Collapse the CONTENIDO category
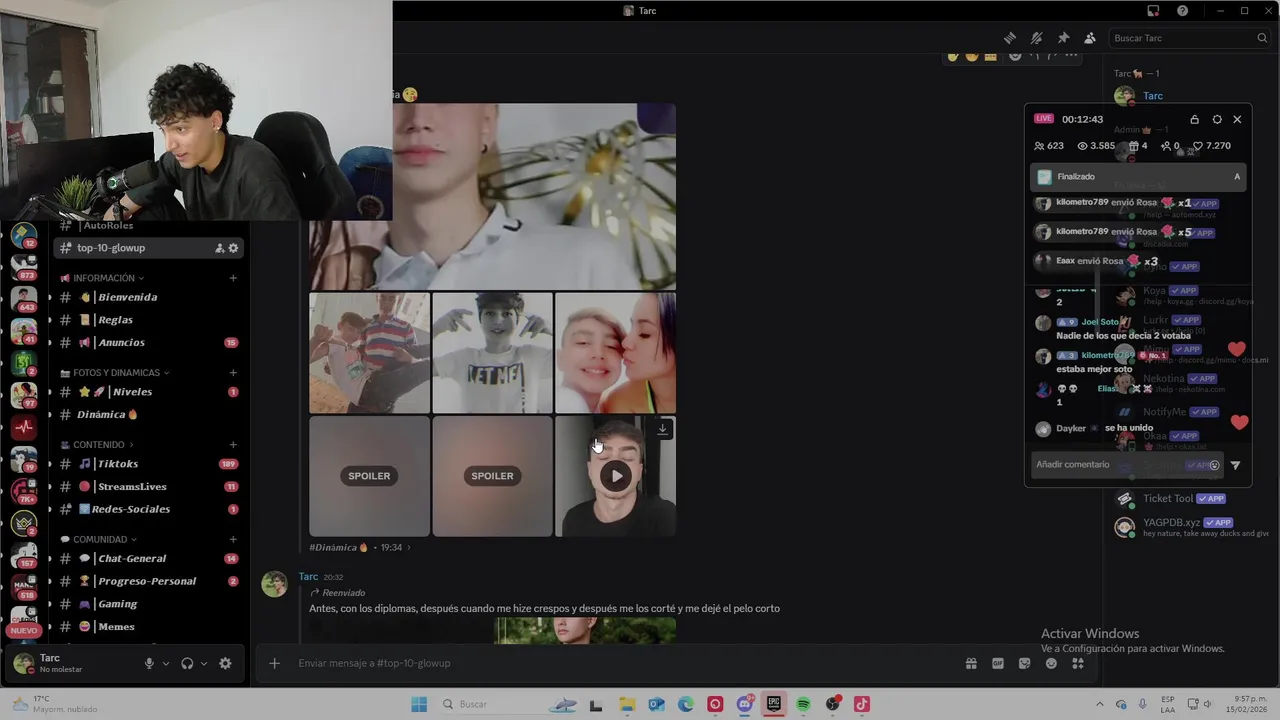The width and height of the screenshot is (1280, 720). (x=97, y=445)
